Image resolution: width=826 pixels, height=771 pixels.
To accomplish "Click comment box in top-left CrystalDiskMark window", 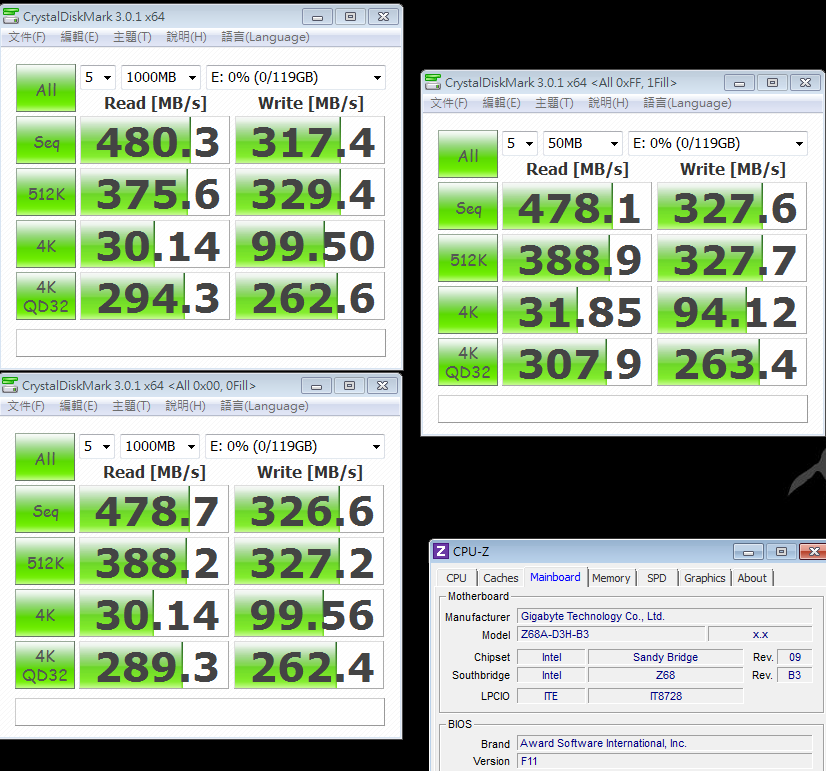I will click(201, 343).
